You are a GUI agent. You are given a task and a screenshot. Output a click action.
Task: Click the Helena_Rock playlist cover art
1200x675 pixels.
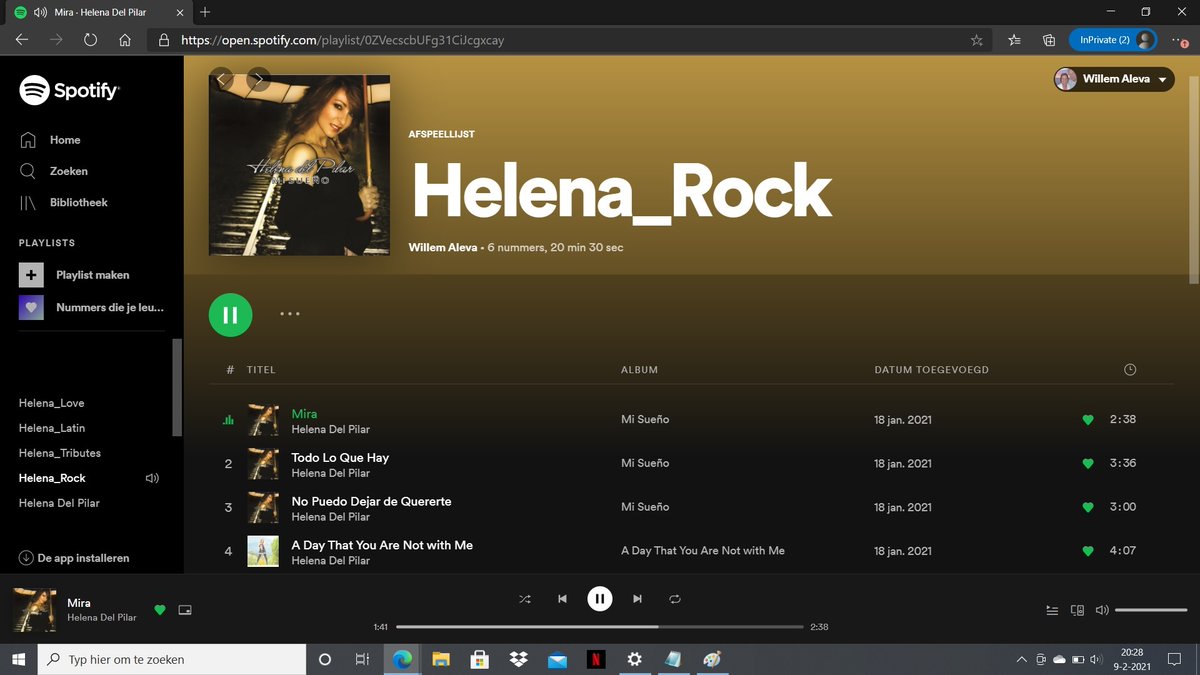point(299,165)
